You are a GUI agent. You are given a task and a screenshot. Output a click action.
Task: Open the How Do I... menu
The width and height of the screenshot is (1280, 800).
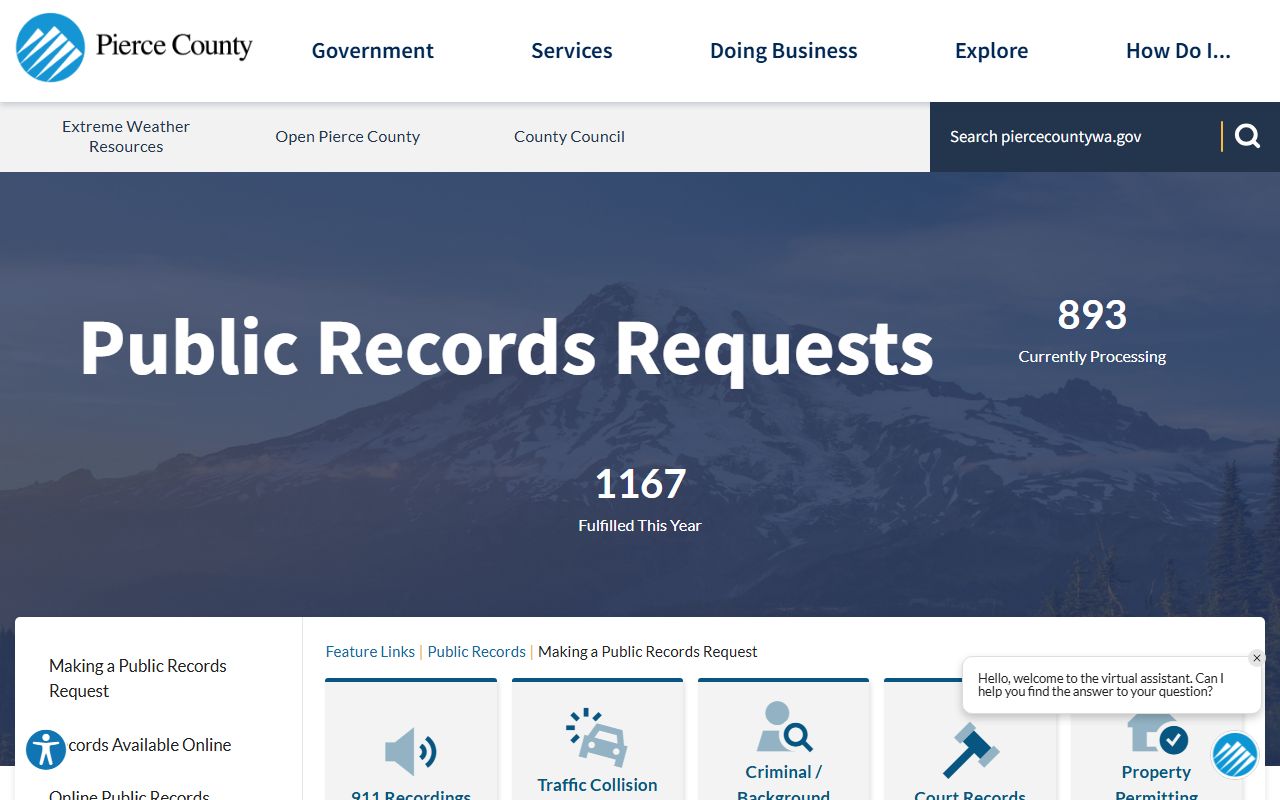tap(1178, 51)
